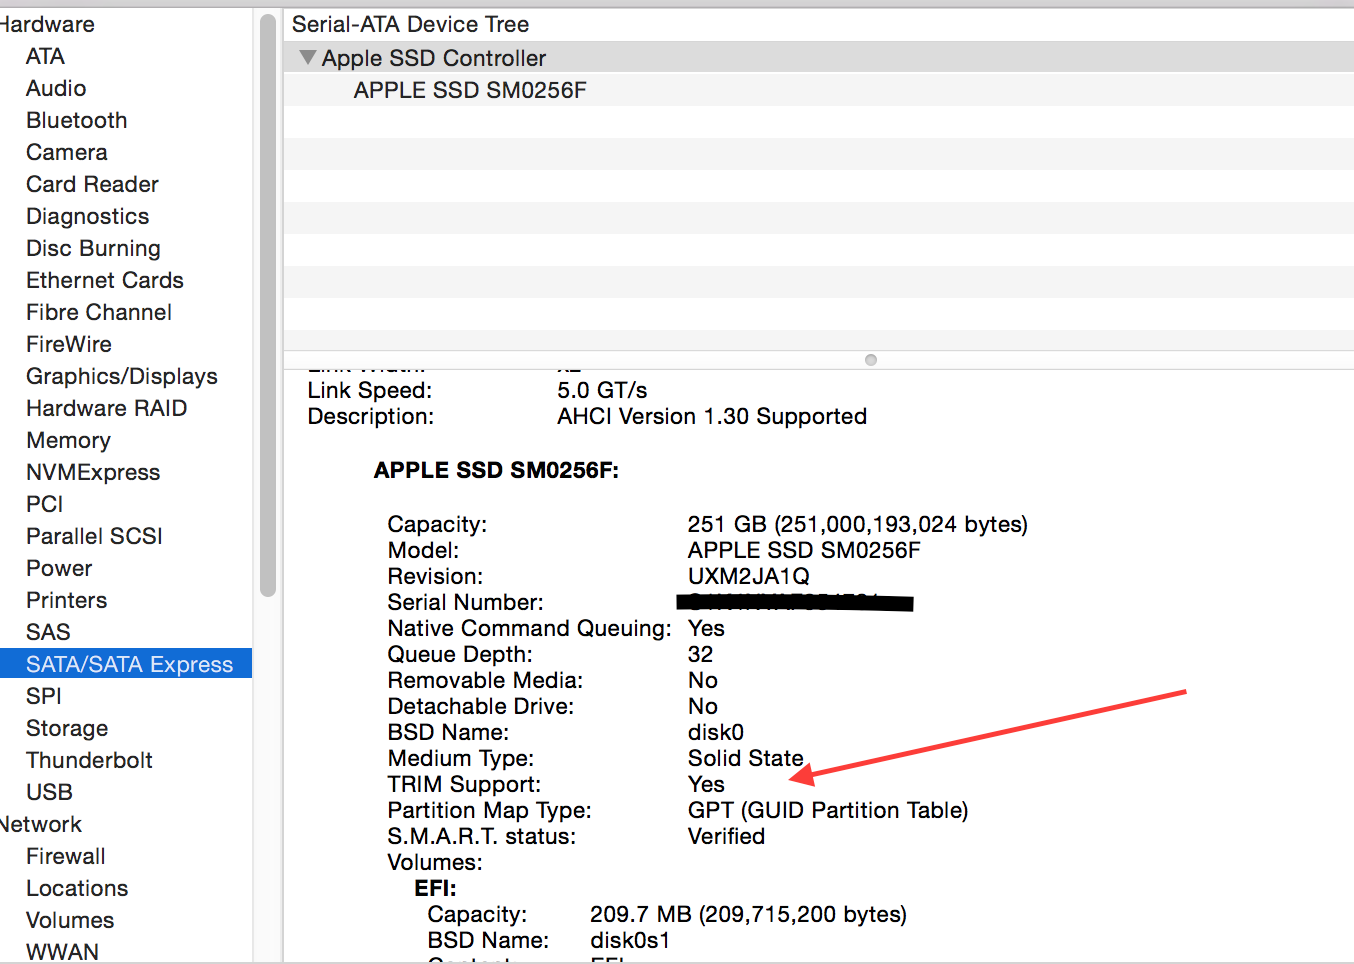Select Volumes under Network
Viewport: 1354px width, 964px height.
click(x=70, y=920)
